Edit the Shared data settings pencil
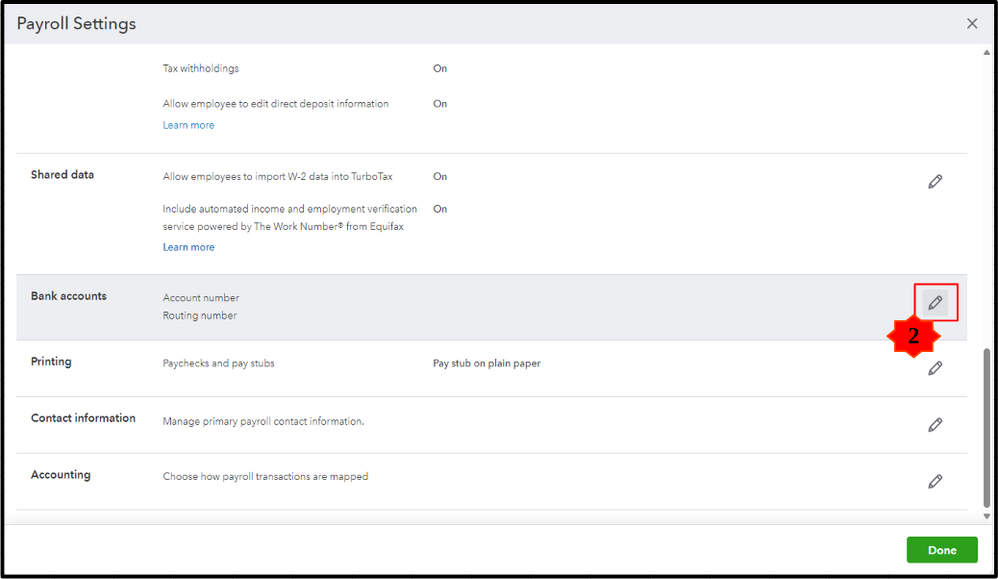 [x=935, y=181]
